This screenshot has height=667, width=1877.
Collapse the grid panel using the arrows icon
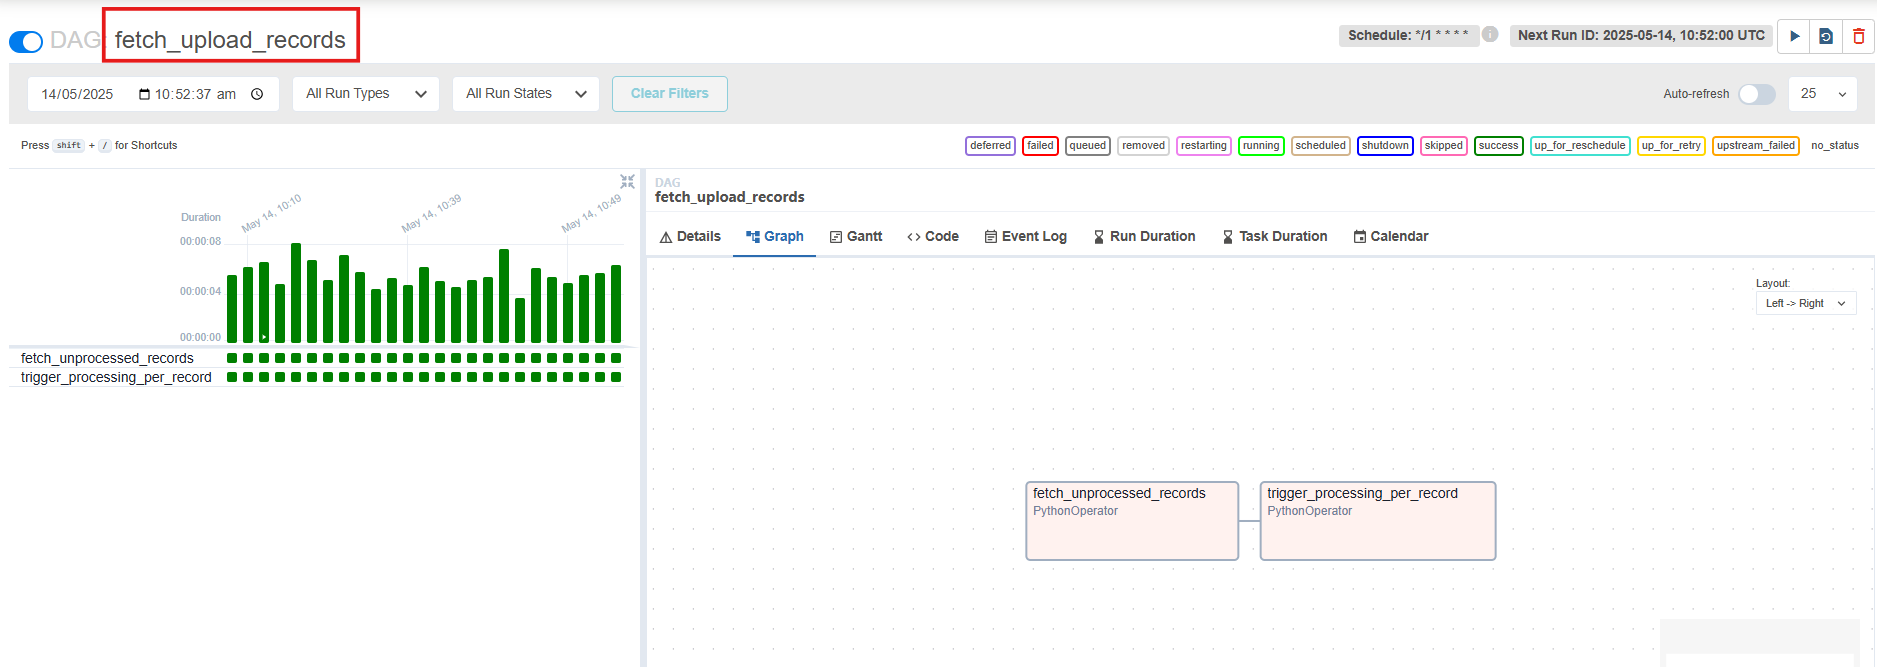pyautogui.click(x=627, y=181)
